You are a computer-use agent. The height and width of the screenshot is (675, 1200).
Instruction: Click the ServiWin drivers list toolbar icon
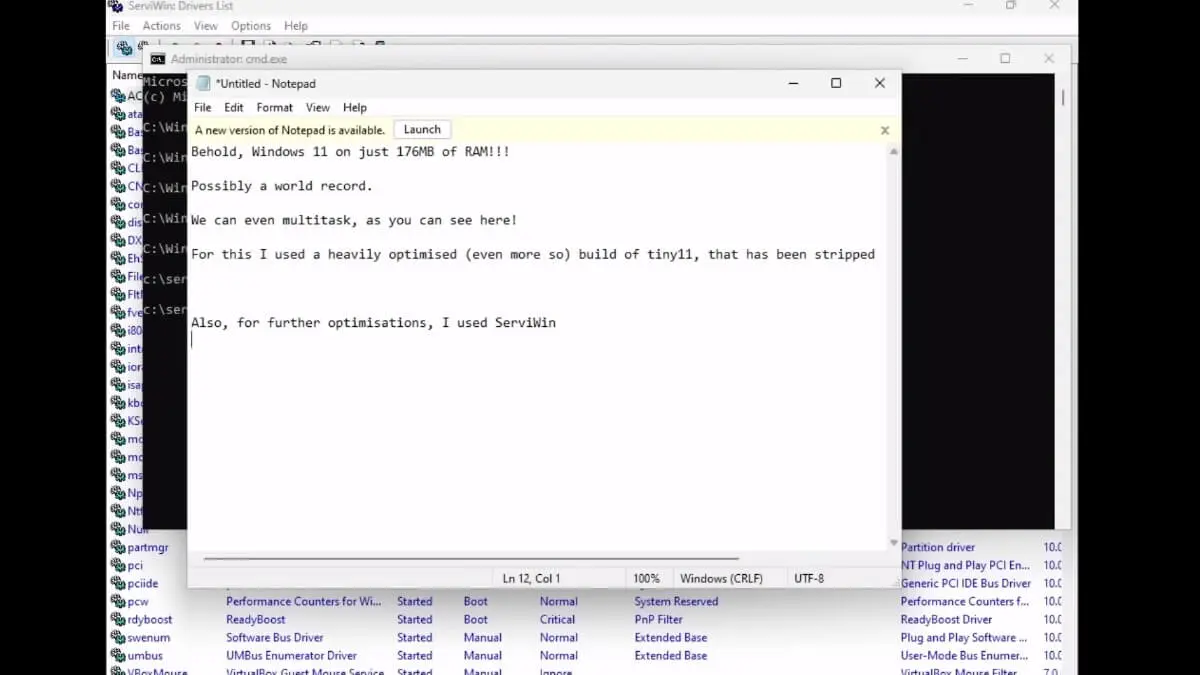point(123,47)
